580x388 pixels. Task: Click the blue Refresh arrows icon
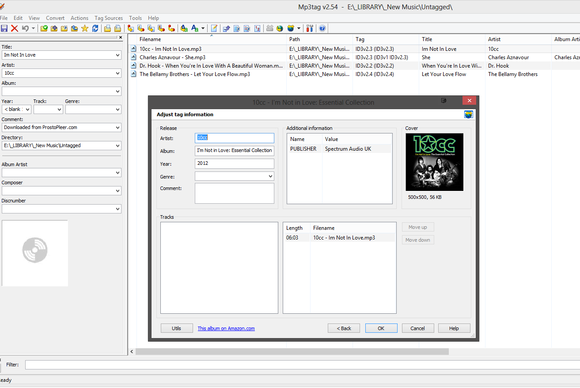95,28
